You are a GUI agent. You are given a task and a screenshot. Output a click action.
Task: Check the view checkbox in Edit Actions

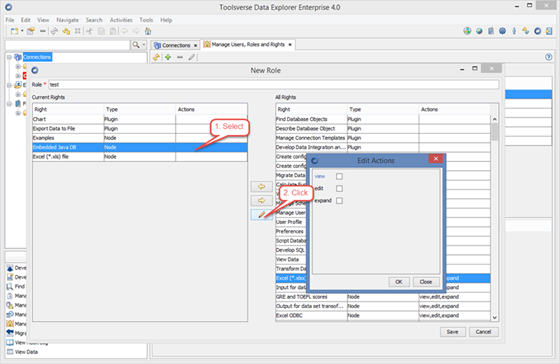click(339, 176)
